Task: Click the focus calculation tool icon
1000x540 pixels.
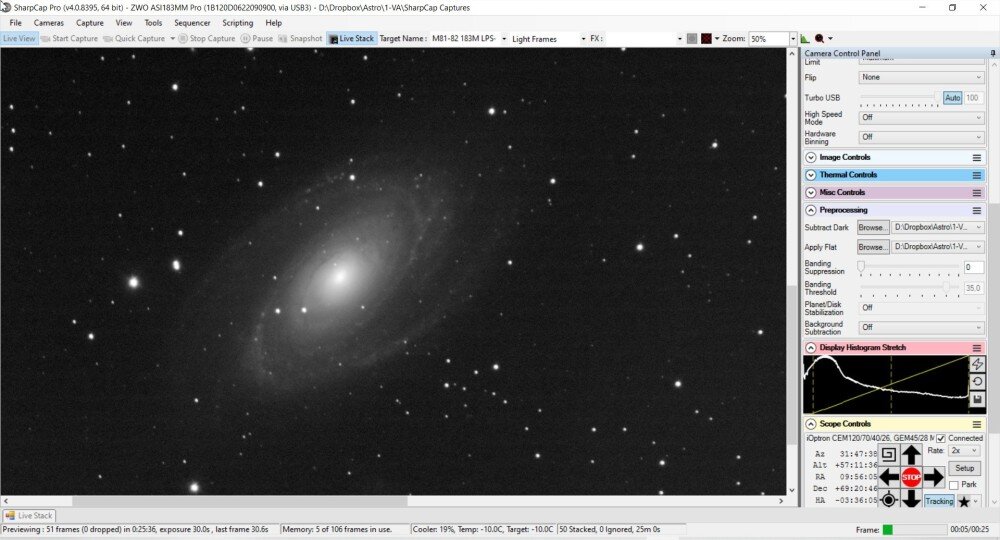Action: (820, 38)
